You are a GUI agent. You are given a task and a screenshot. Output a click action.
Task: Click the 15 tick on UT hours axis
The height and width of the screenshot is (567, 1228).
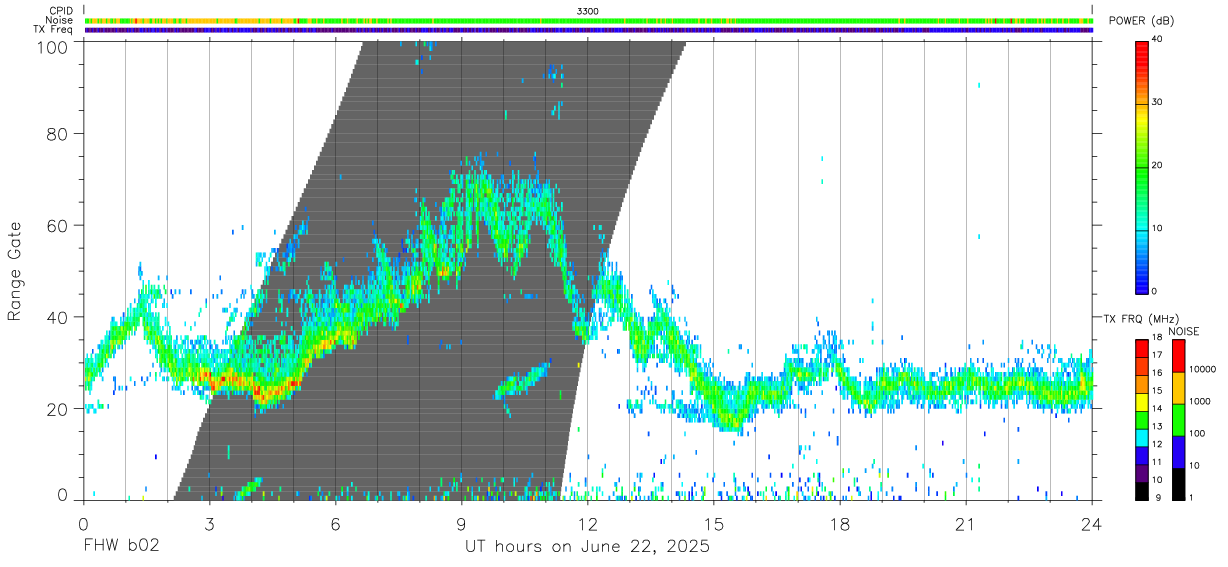(713, 523)
